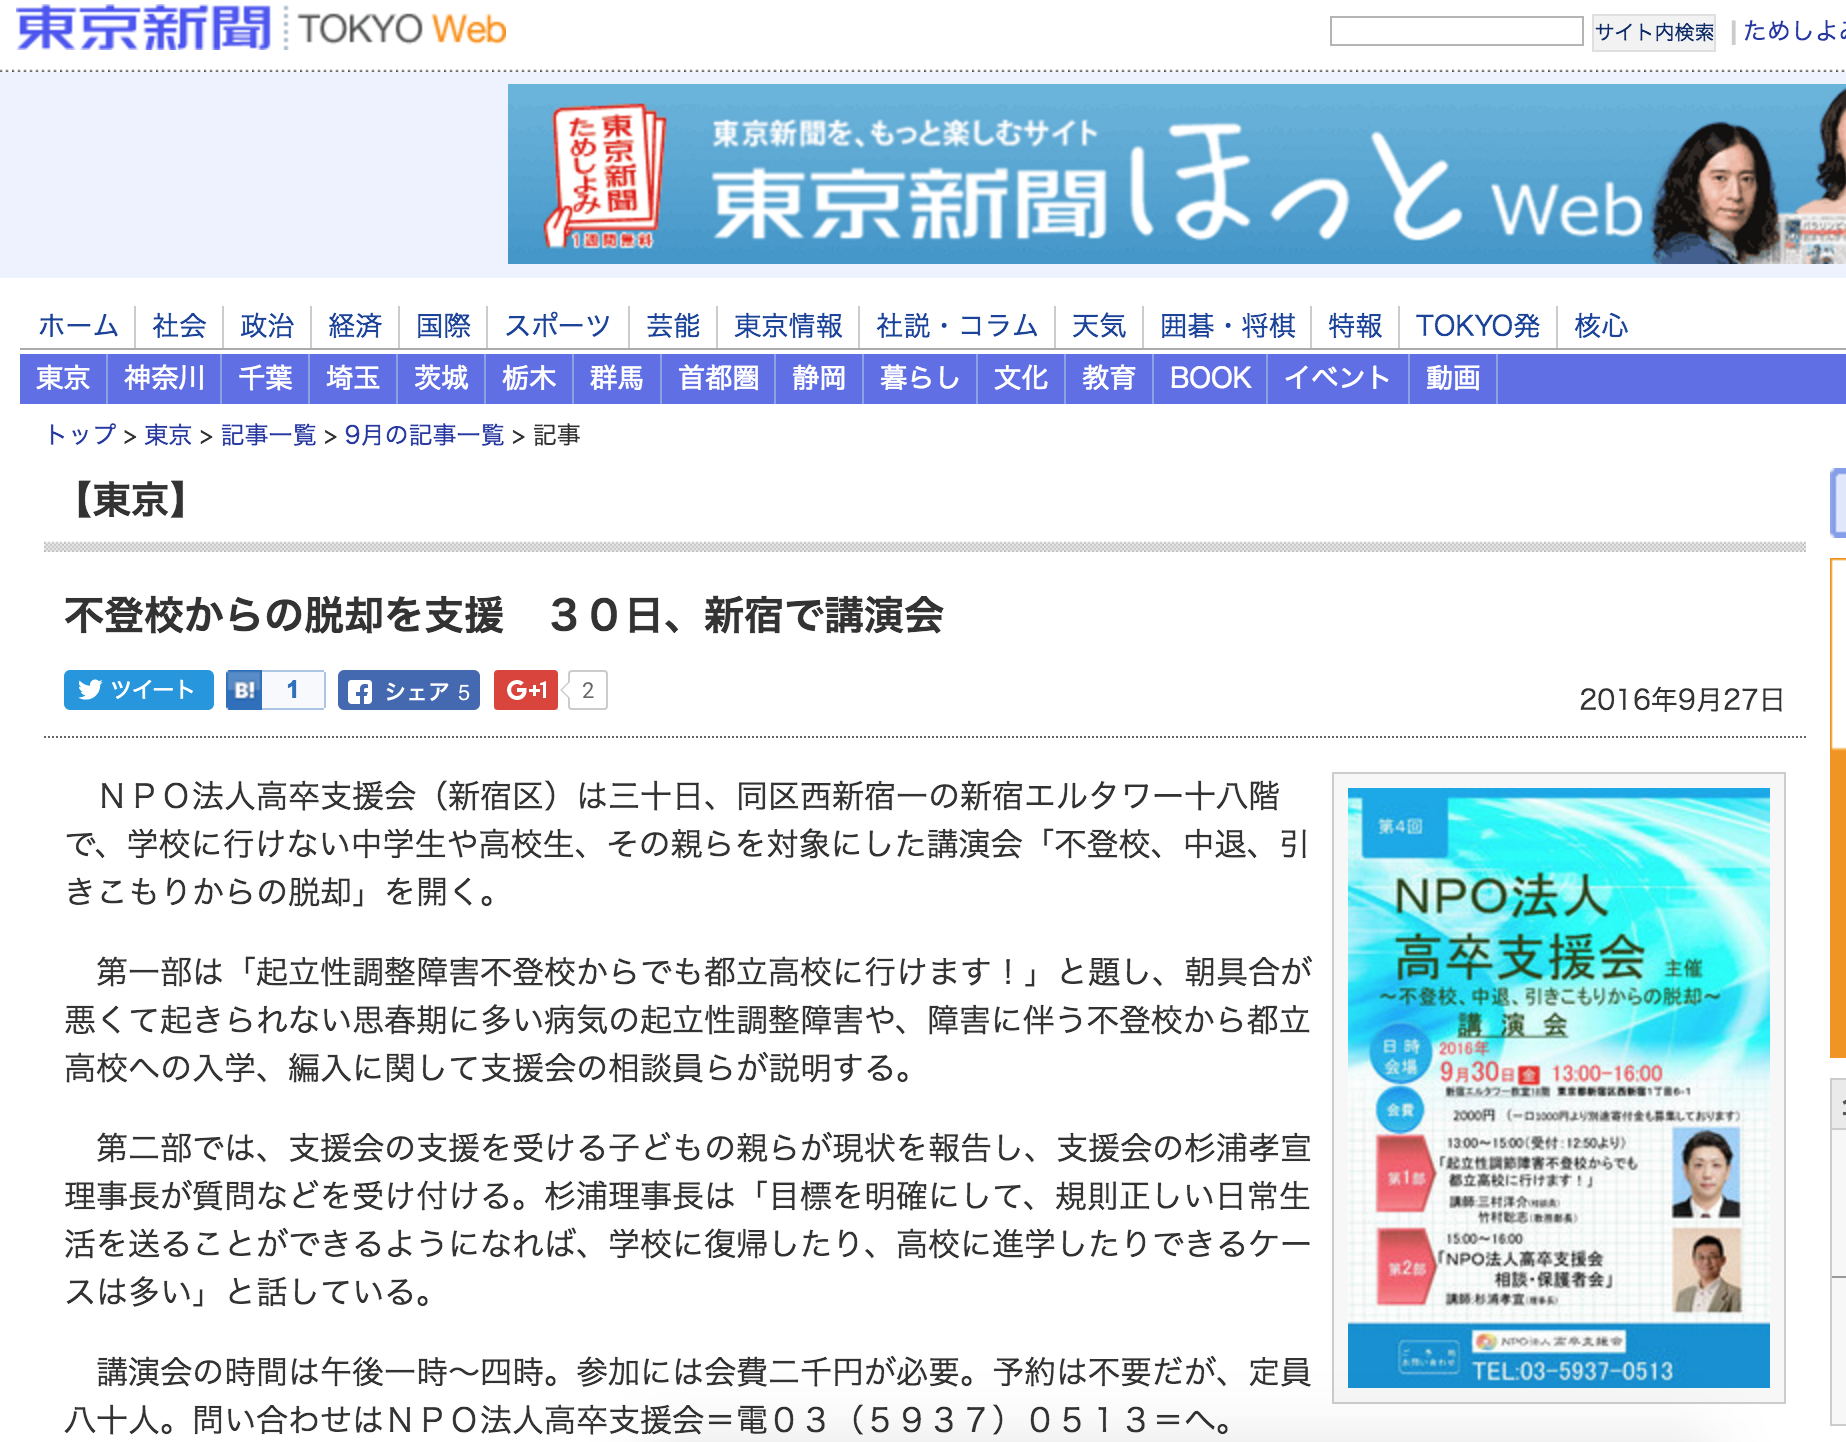Screen dimensions: 1846x1442
Task: Share the article via Facebook button
Action: [408, 691]
